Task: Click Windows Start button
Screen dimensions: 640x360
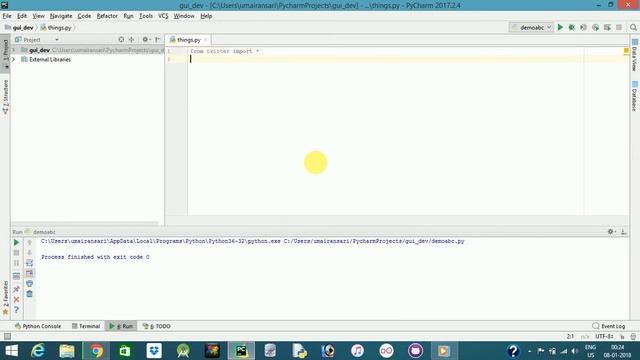Action: point(11,351)
